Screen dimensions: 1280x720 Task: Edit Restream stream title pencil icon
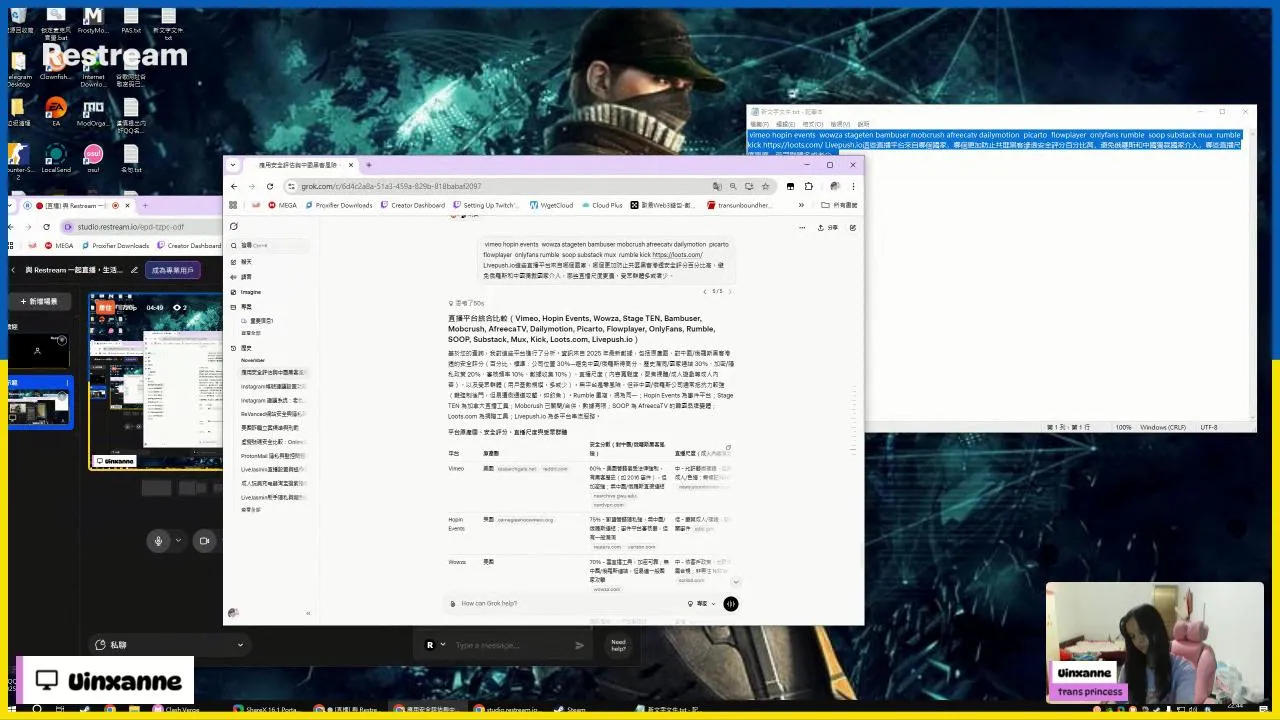pyautogui.click(x=135, y=270)
